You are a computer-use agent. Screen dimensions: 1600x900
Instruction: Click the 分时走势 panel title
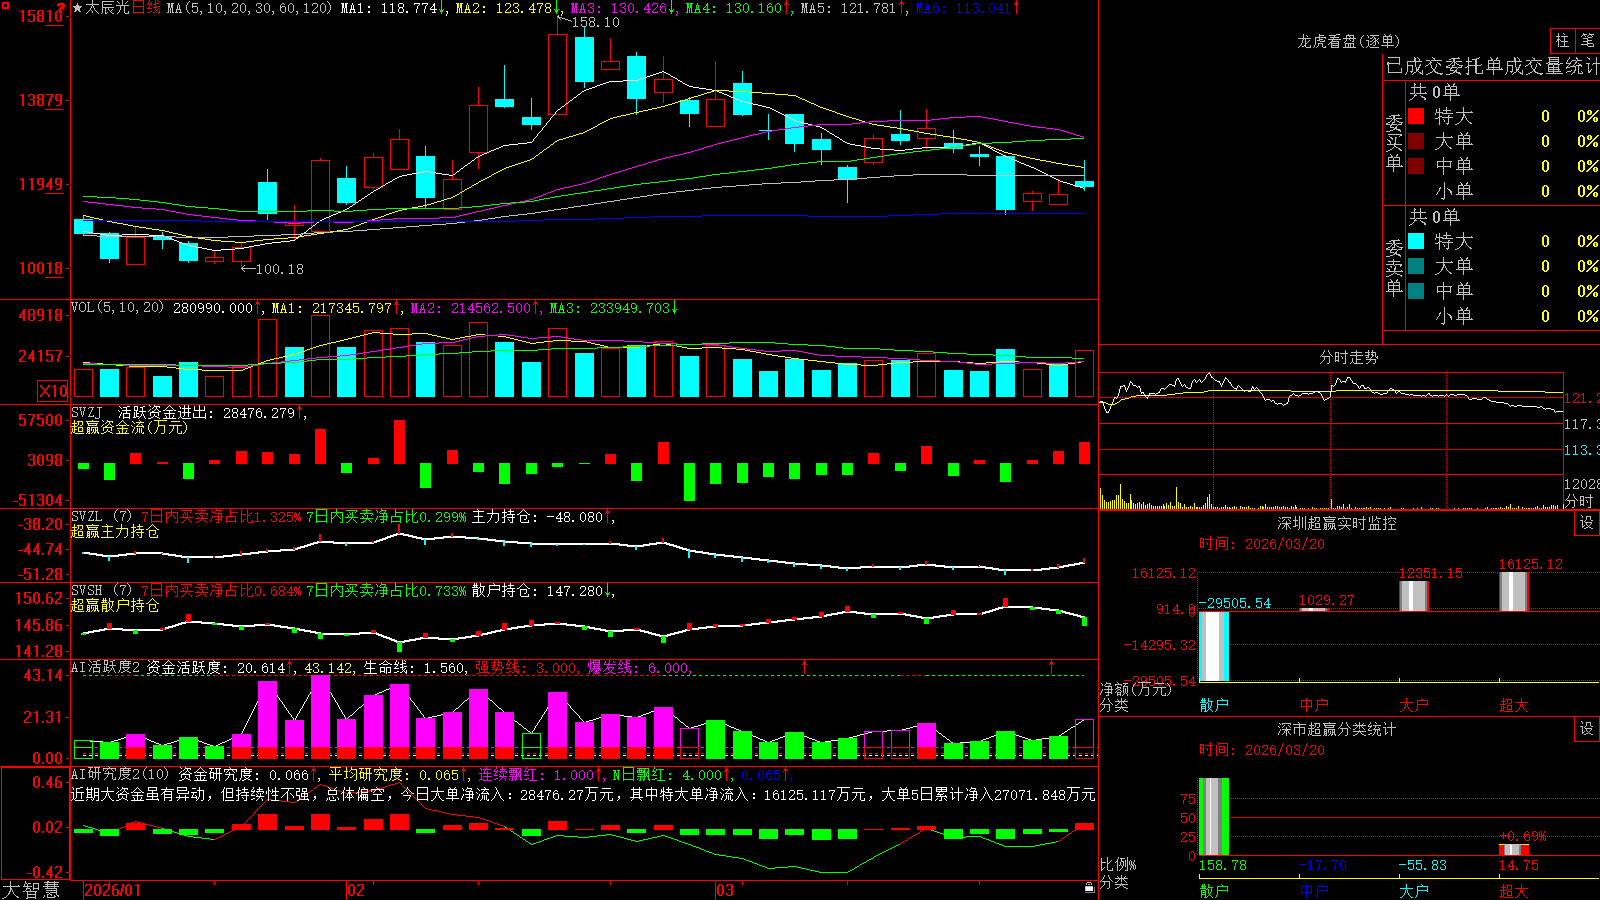(x=1349, y=357)
